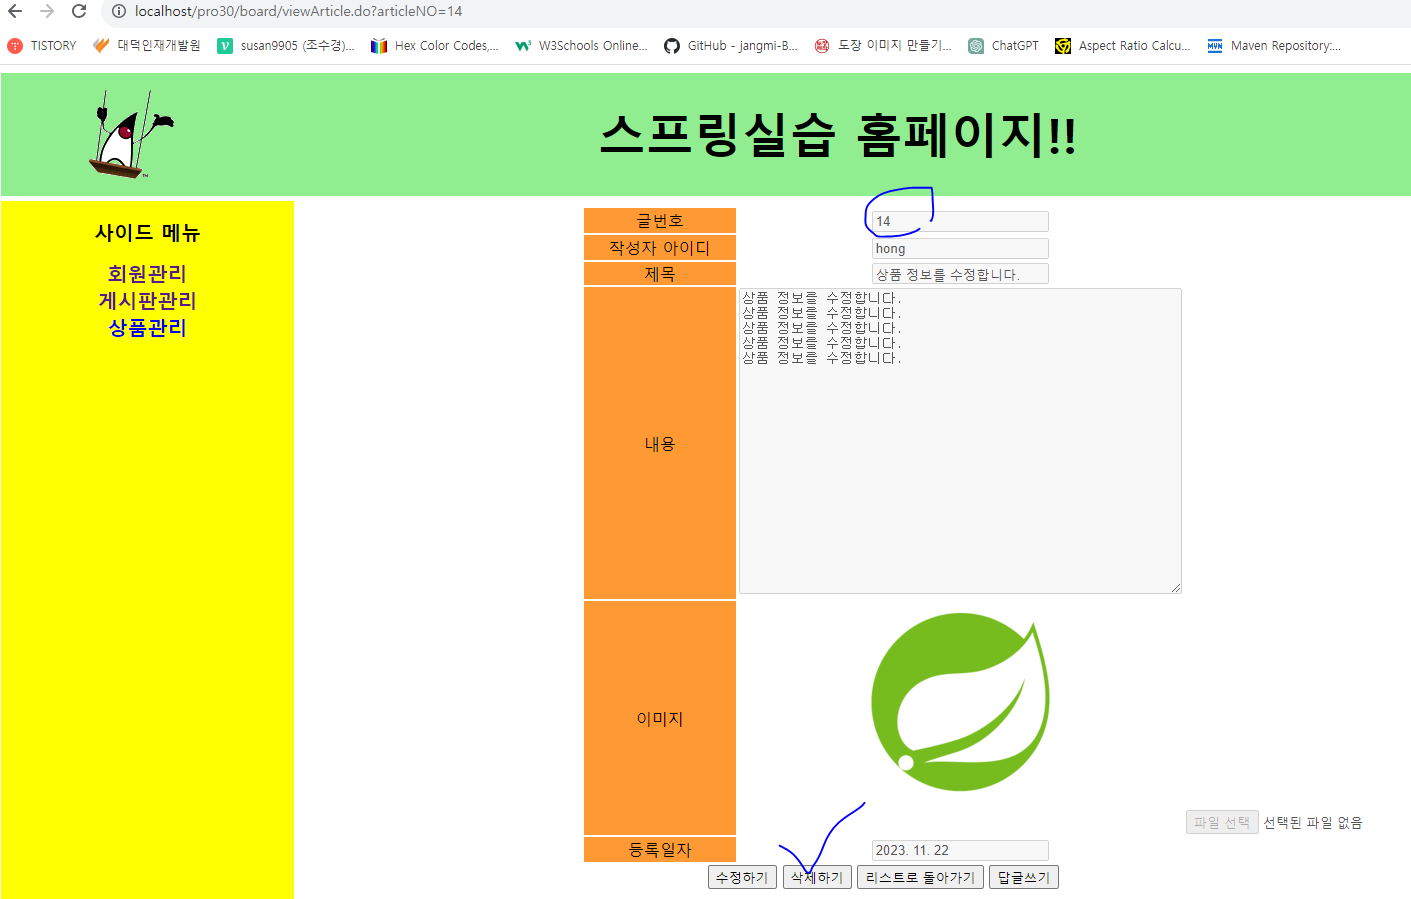Click the 작성자 아이디 field showing hong
The height and width of the screenshot is (899, 1411).
960,248
